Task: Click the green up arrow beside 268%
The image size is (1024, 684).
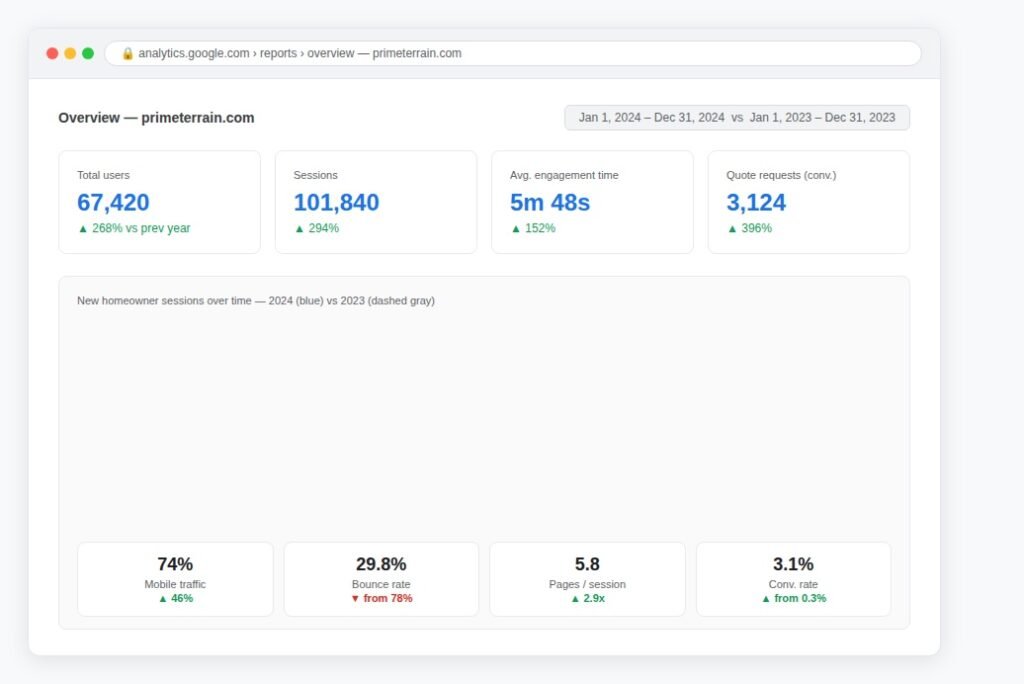Action: tap(83, 229)
